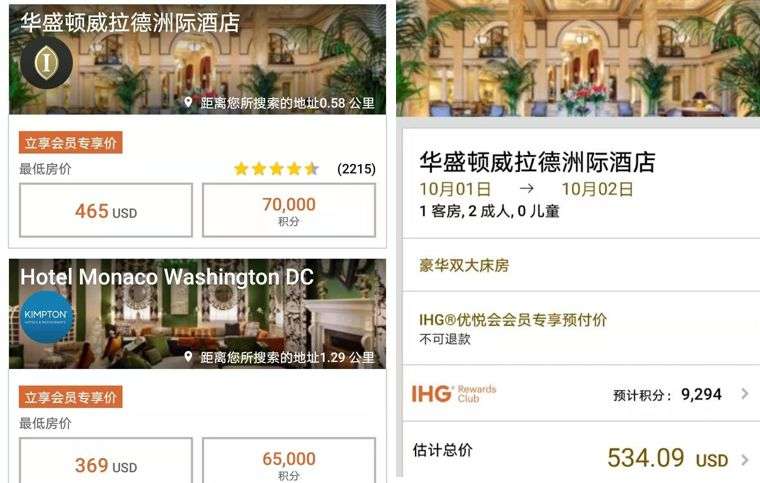Viewport: 760px width, 483px height.
Task: Open the (2215) reviews count
Action: click(x=356, y=169)
